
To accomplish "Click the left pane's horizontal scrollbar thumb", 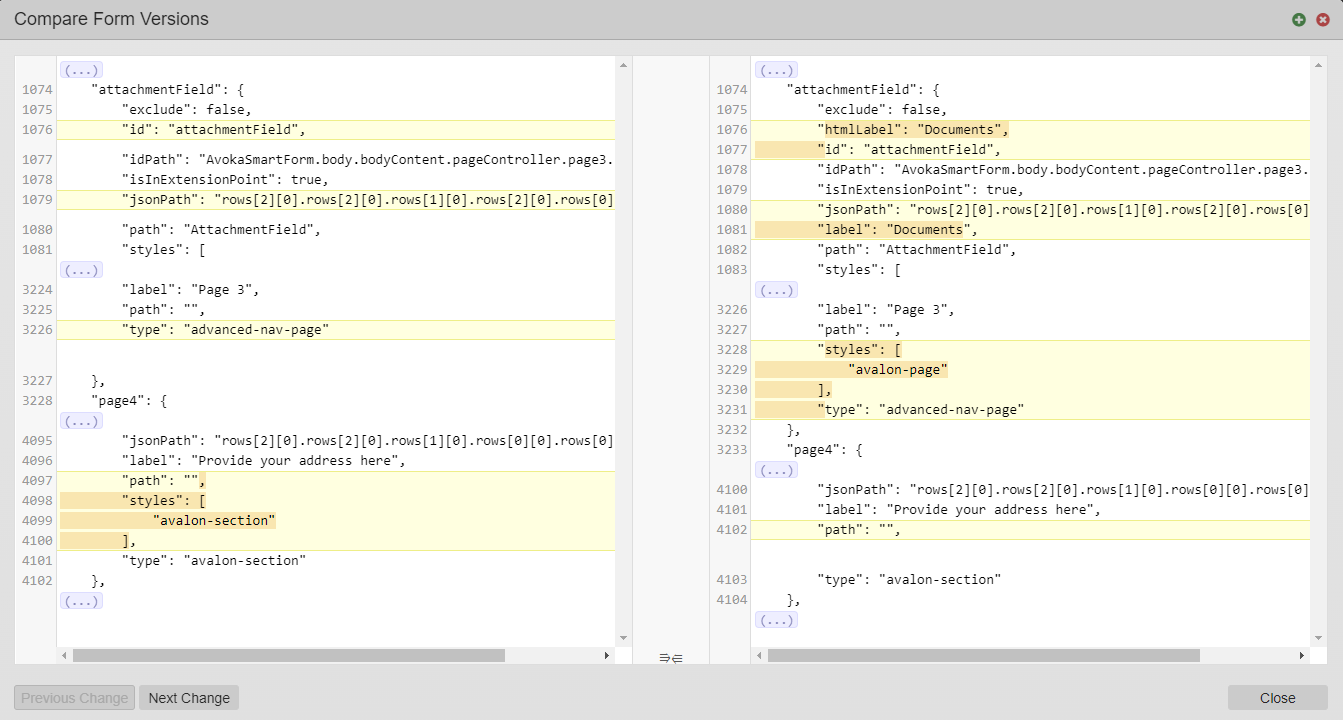I will (x=288, y=656).
